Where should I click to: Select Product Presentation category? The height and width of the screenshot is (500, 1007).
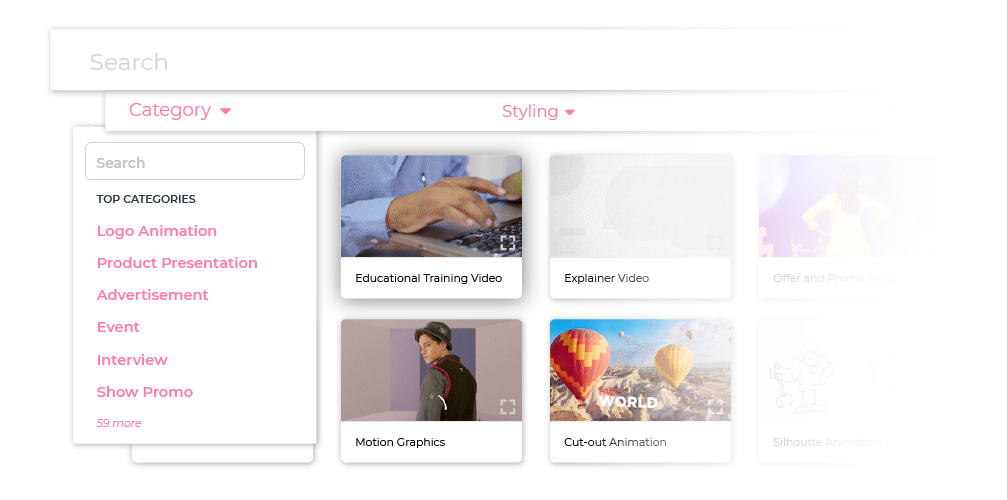[x=177, y=263]
